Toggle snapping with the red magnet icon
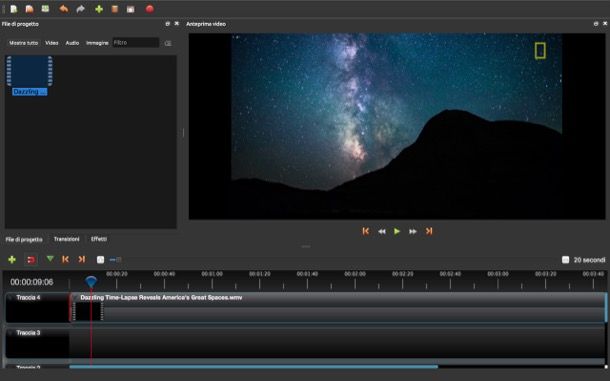 (31, 260)
